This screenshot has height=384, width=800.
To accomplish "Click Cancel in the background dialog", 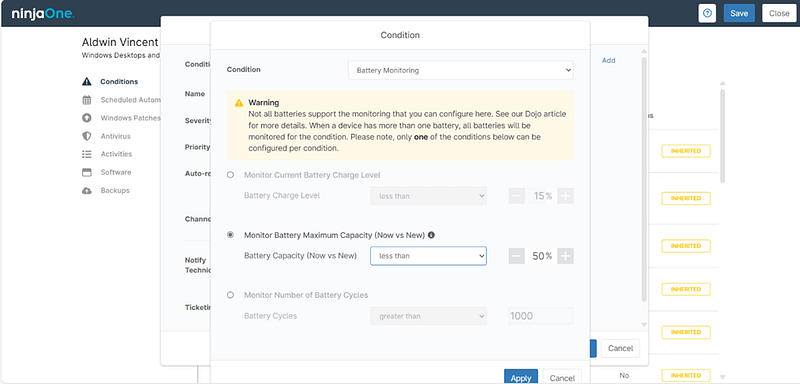I will tap(620, 348).
